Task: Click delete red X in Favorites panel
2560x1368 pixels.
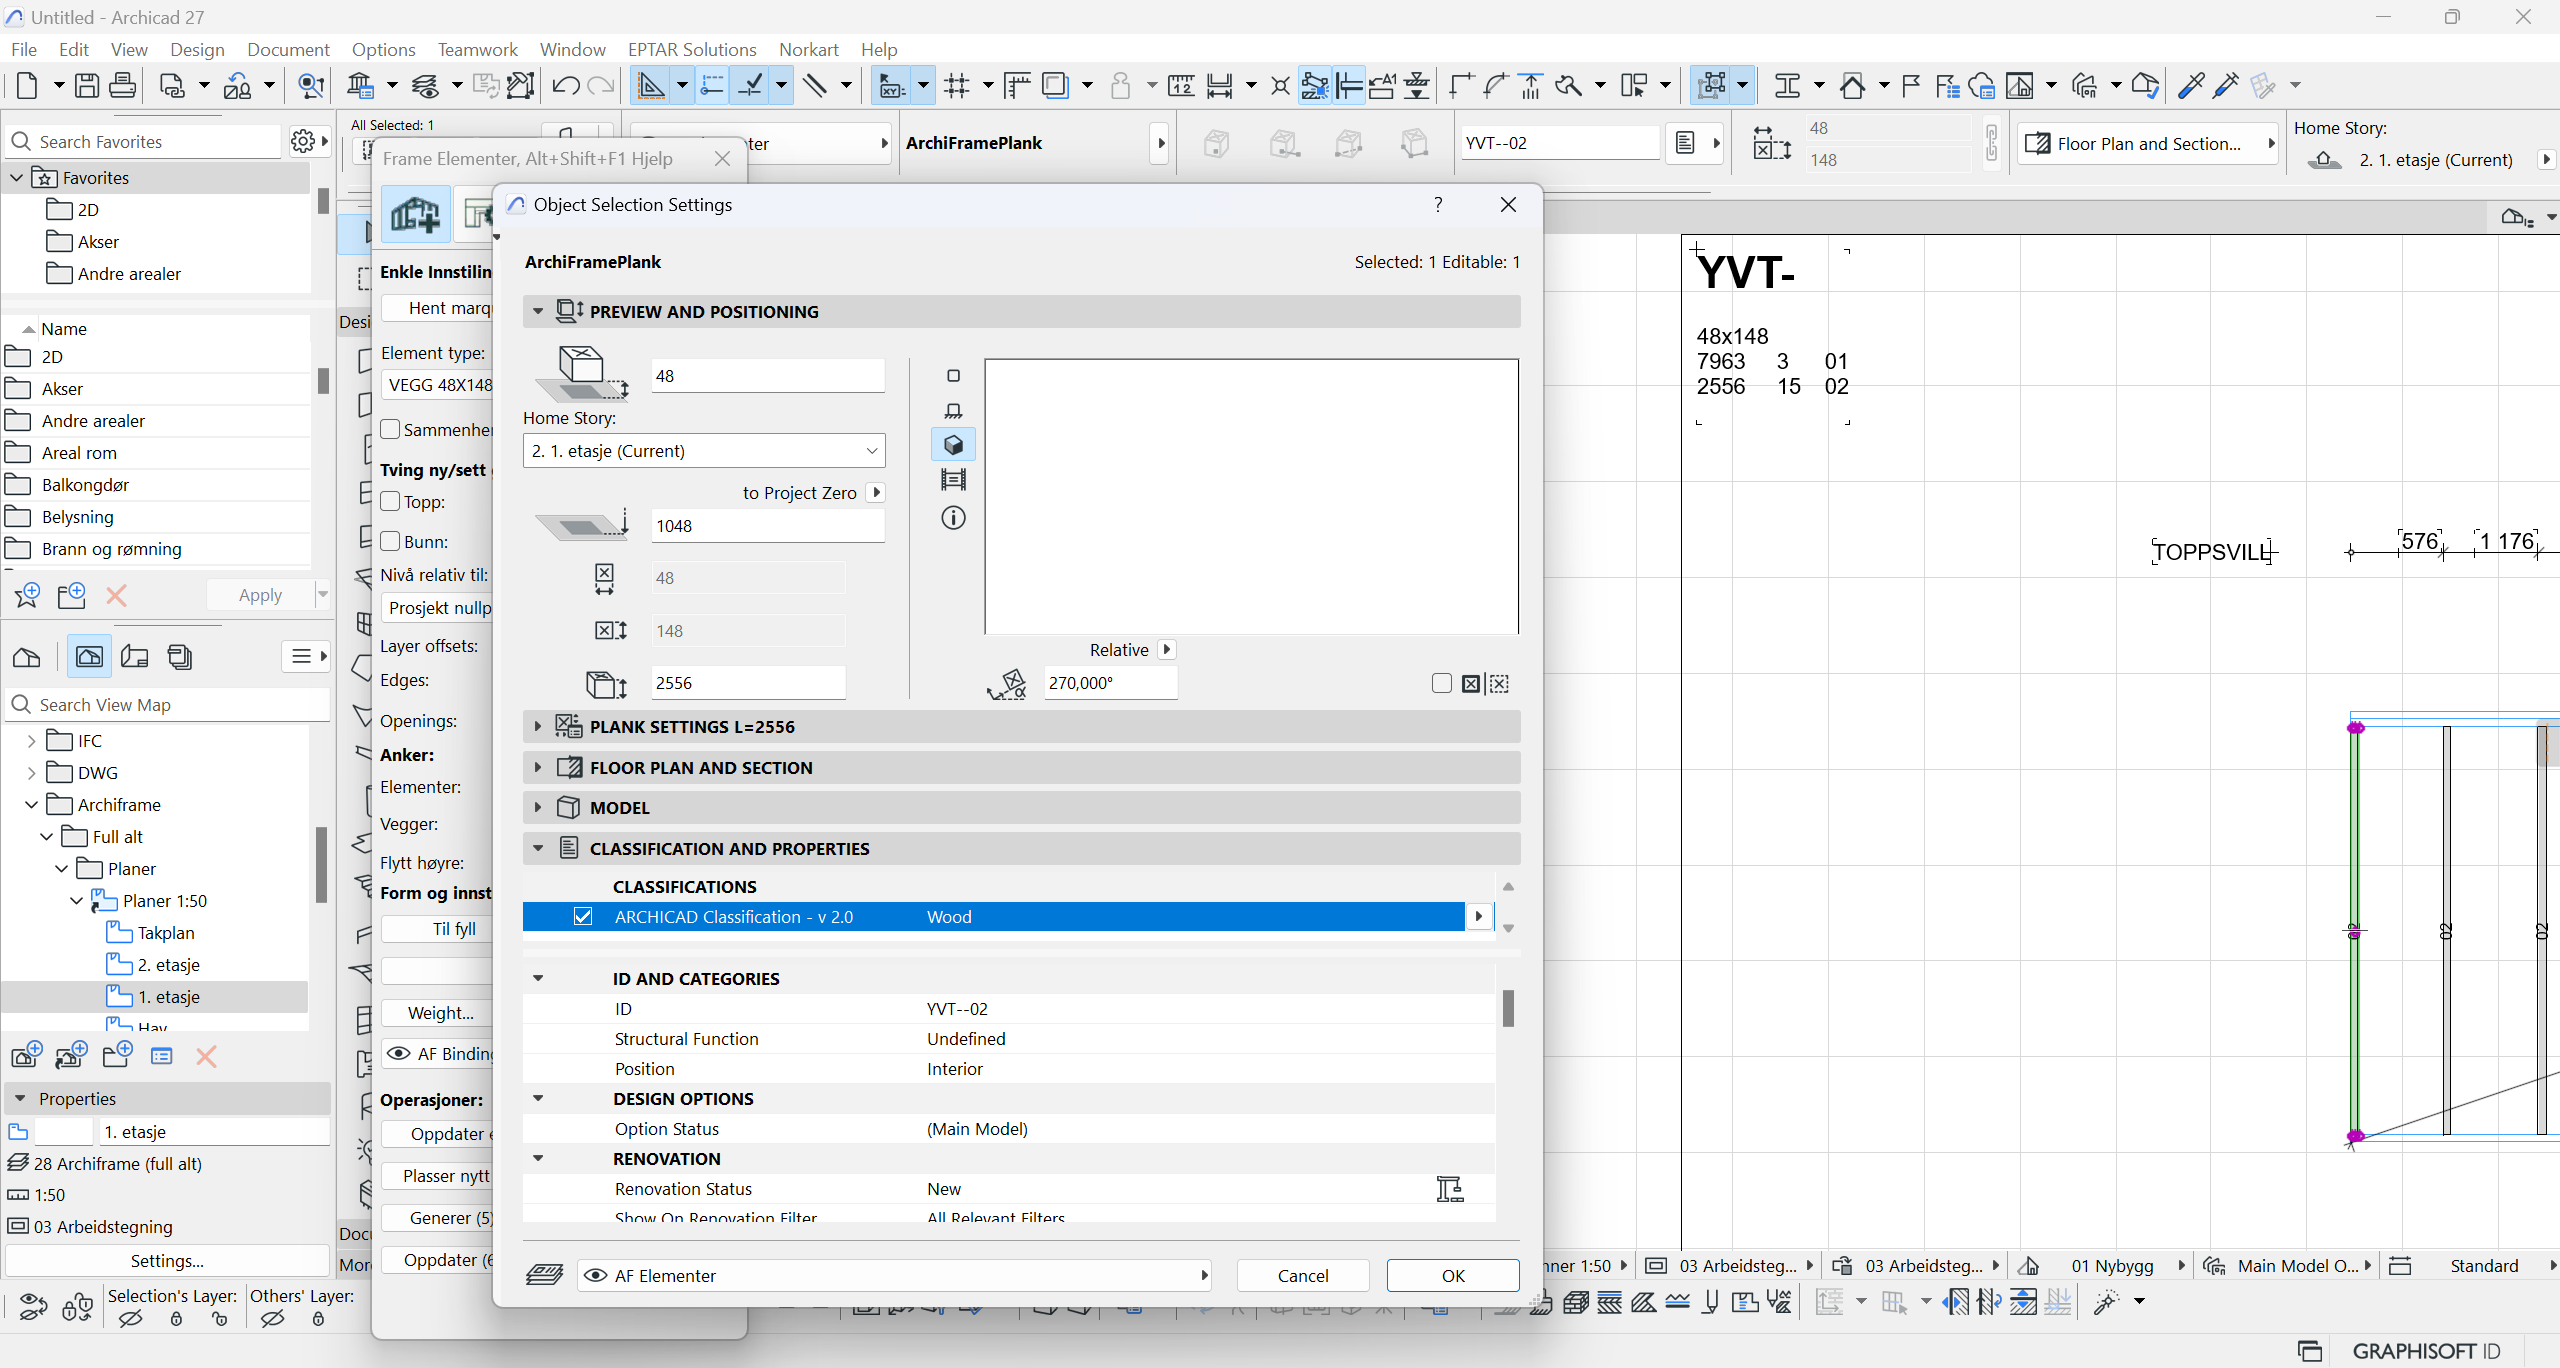Action: click(x=116, y=596)
